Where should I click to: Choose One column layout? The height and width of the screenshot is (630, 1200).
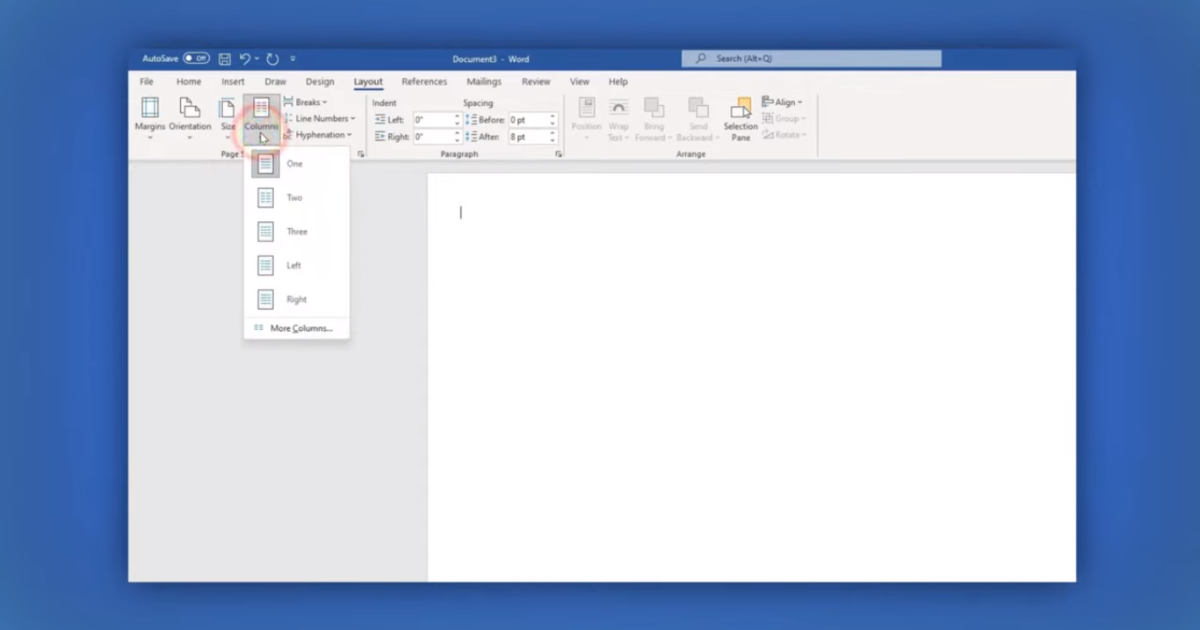coord(297,164)
